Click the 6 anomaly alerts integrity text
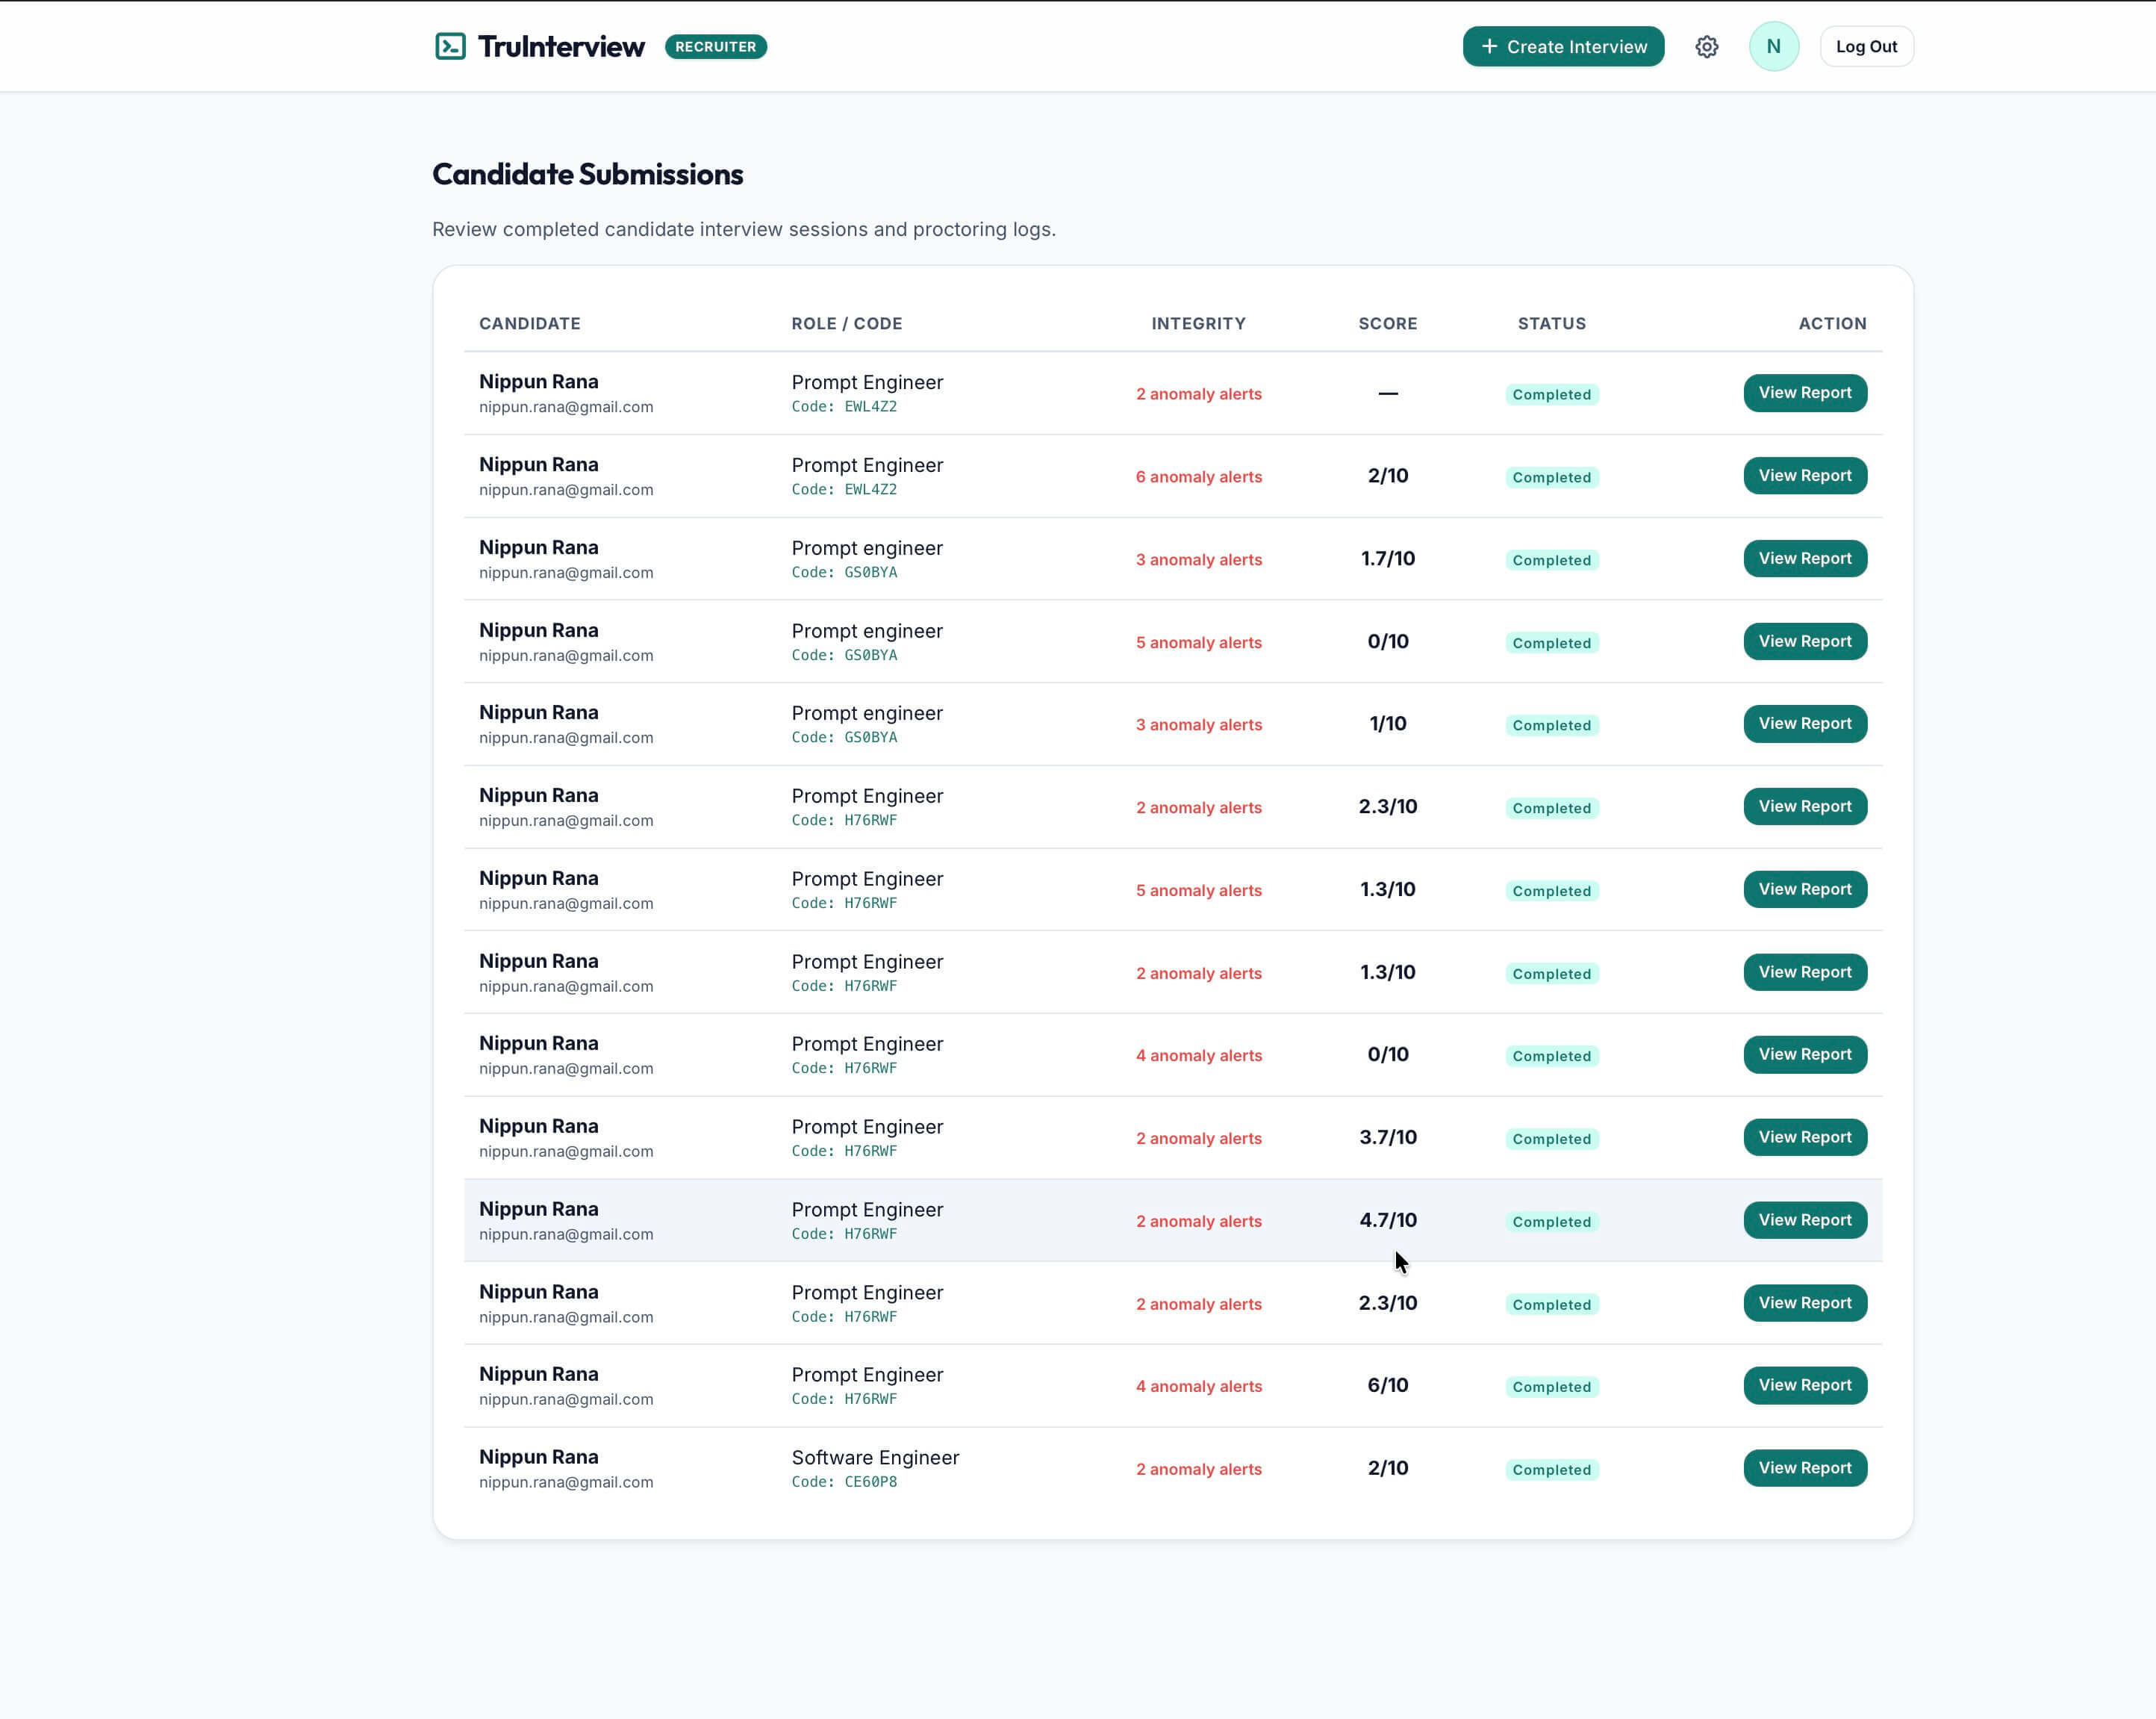This screenshot has height=1719, width=2156. click(1198, 477)
